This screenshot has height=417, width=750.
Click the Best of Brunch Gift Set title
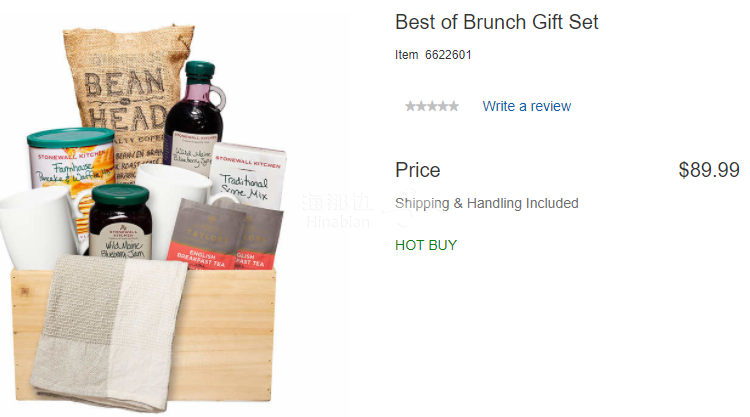tap(496, 22)
